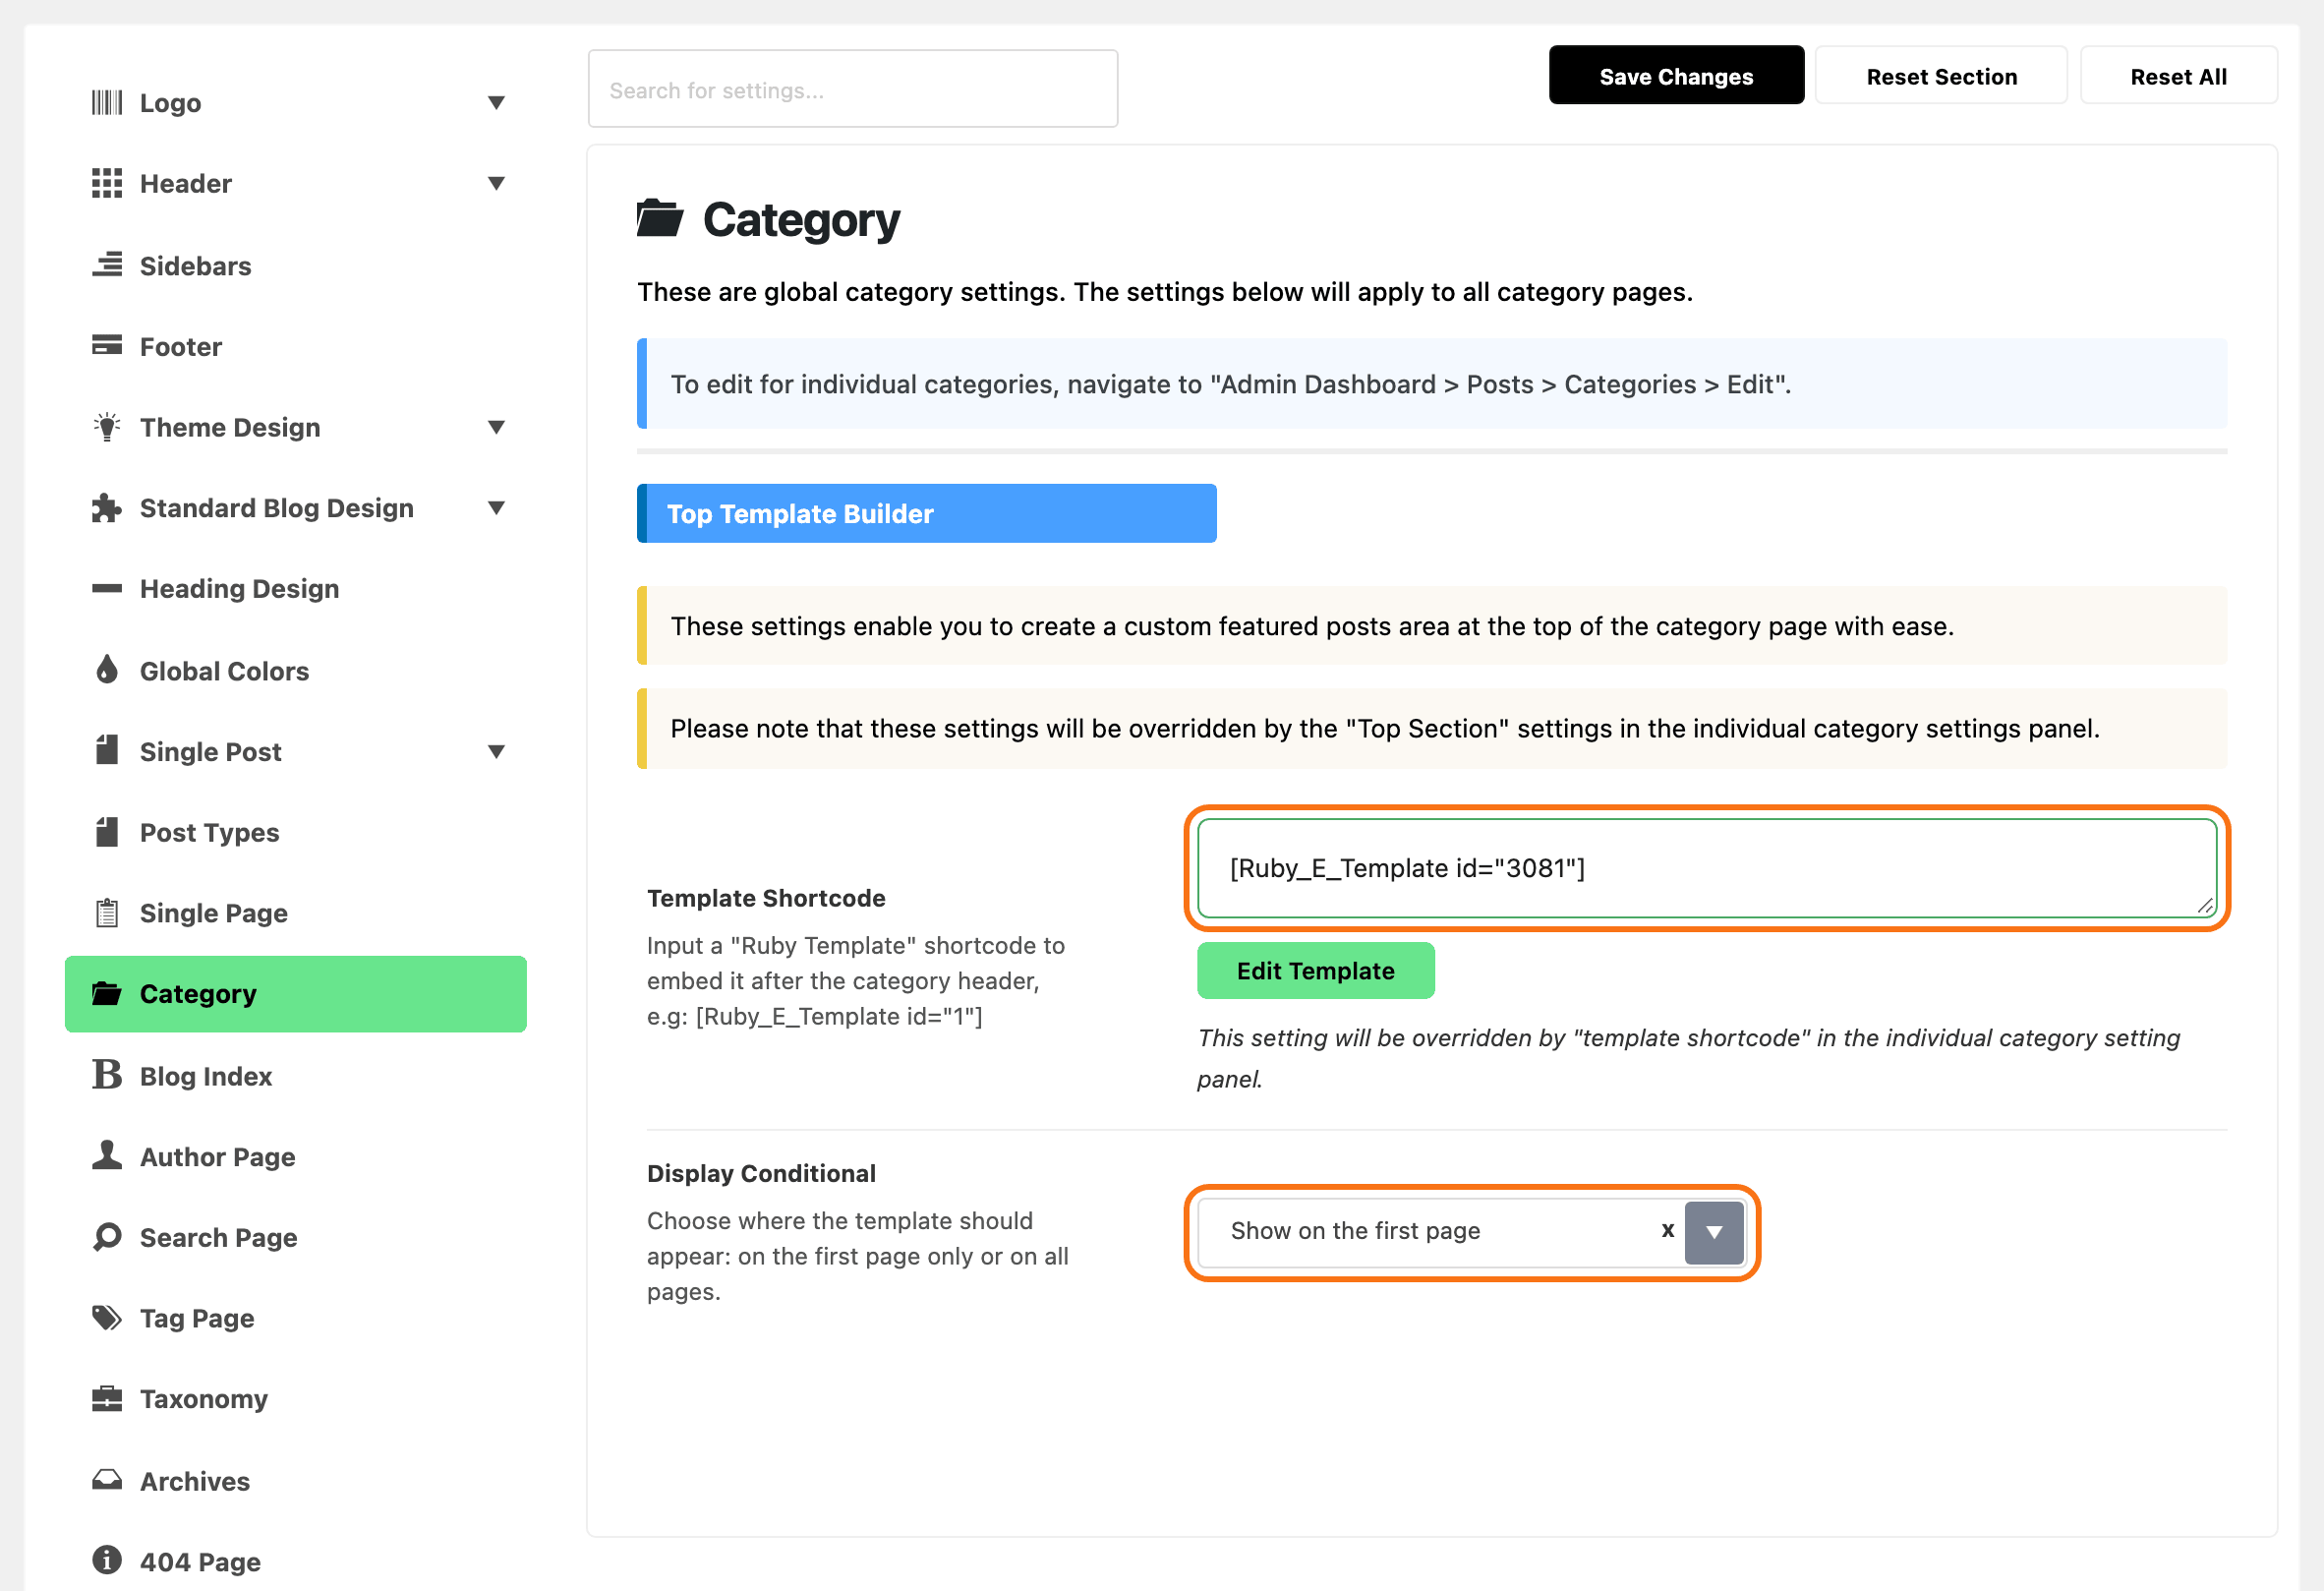Click the Logo barcode icon
This screenshot has height=1591, width=2324.
(107, 103)
